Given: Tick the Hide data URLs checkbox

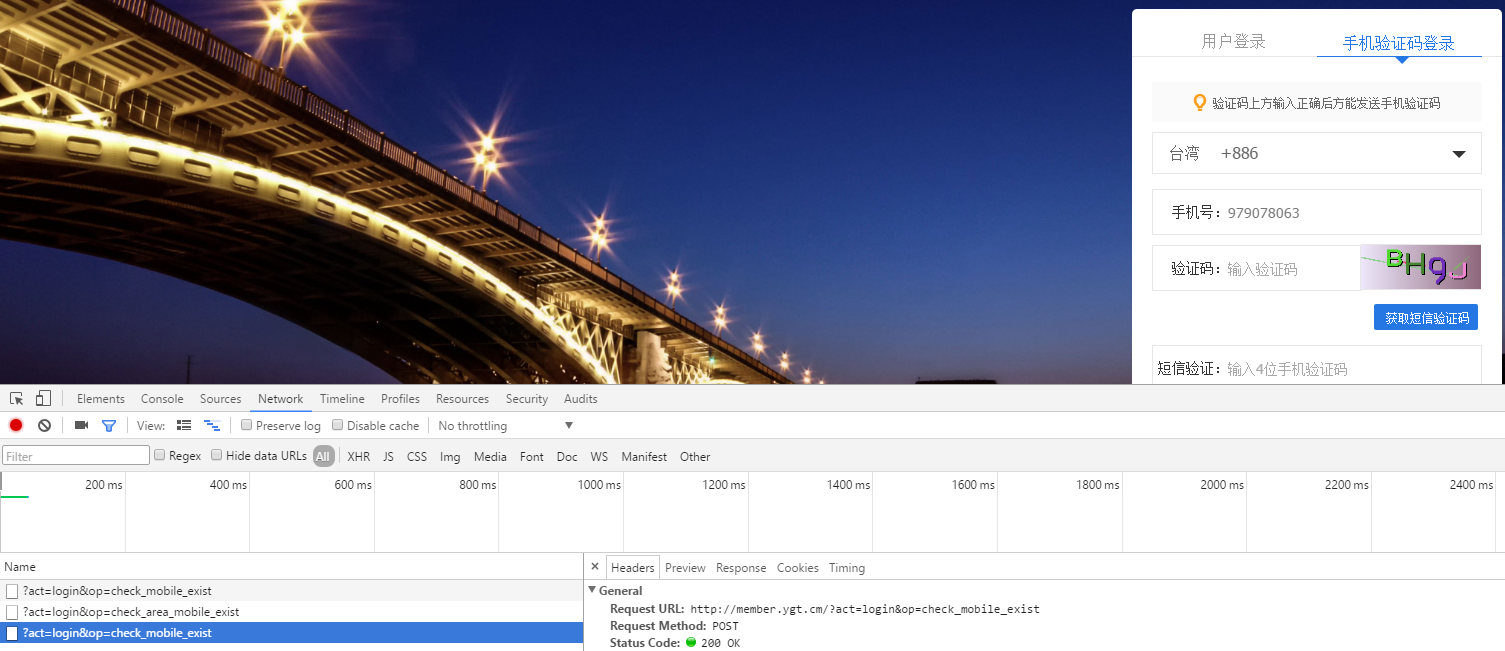Looking at the screenshot, I should [x=217, y=456].
